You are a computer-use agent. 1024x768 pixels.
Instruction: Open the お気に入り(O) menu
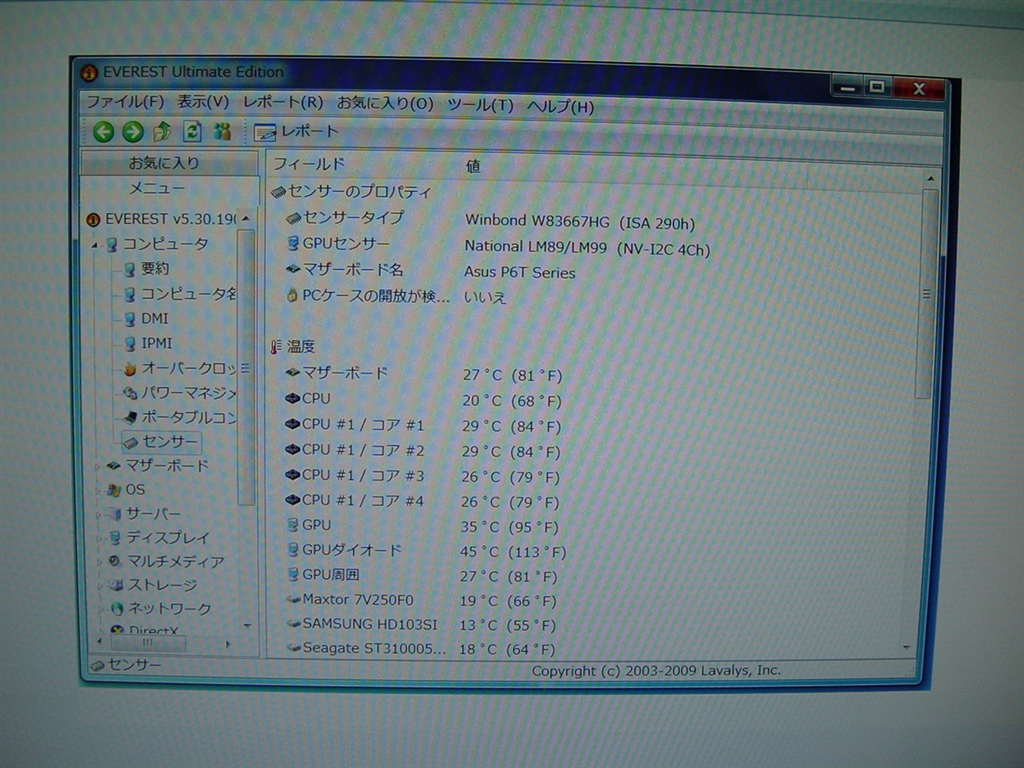[x=385, y=104]
